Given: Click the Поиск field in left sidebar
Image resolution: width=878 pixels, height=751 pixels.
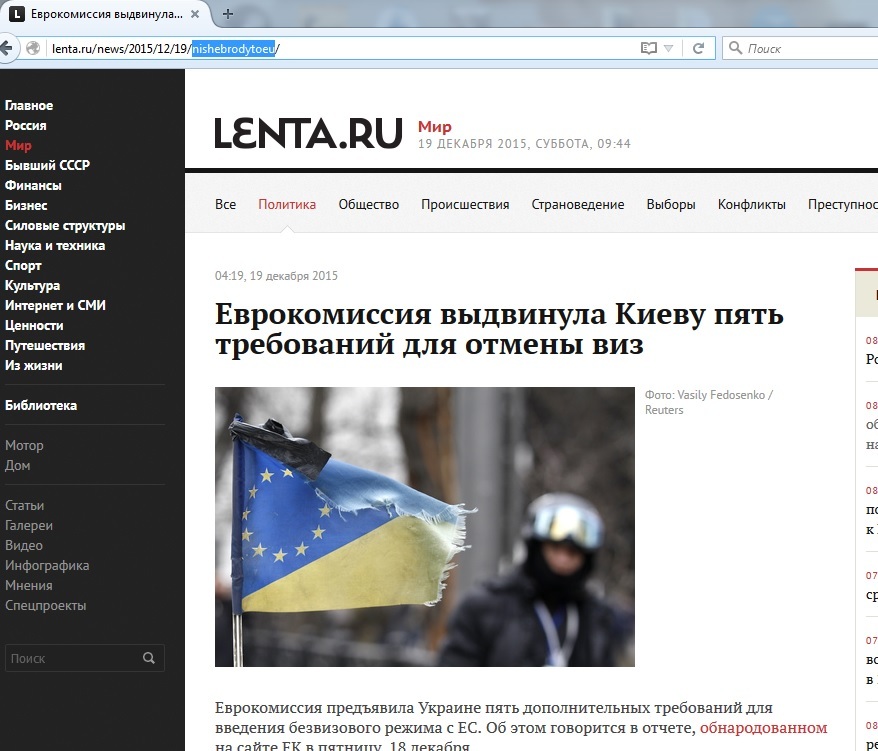Looking at the screenshot, I should tap(70, 658).
